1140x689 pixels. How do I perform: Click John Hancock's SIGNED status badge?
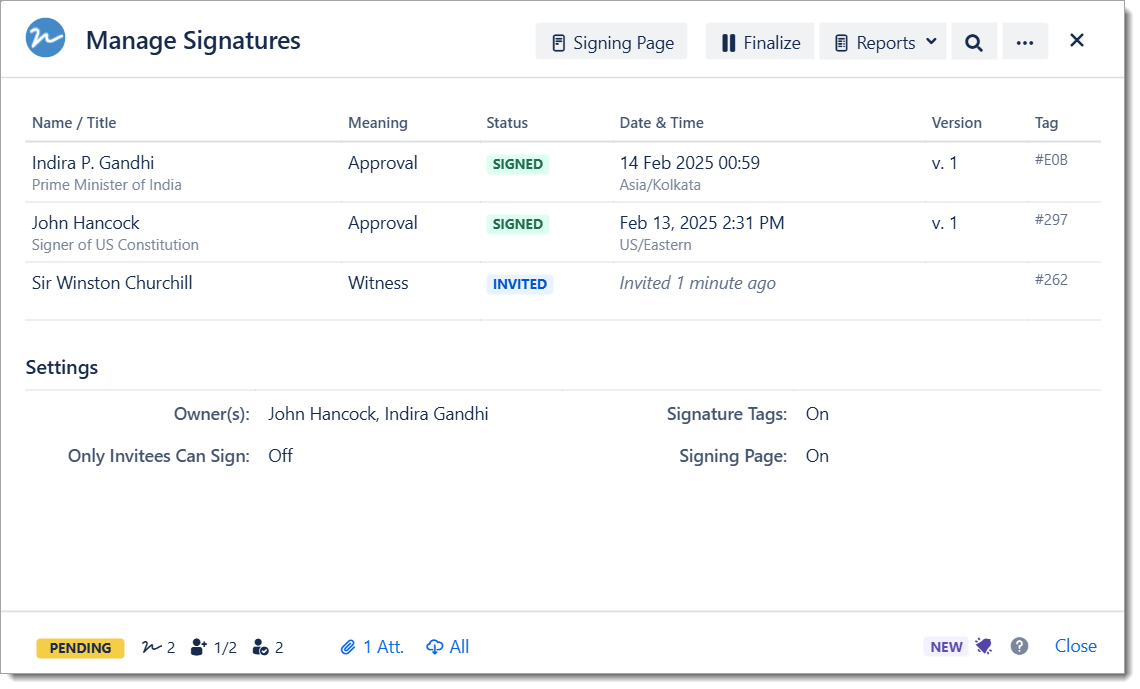(x=518, y=224)
